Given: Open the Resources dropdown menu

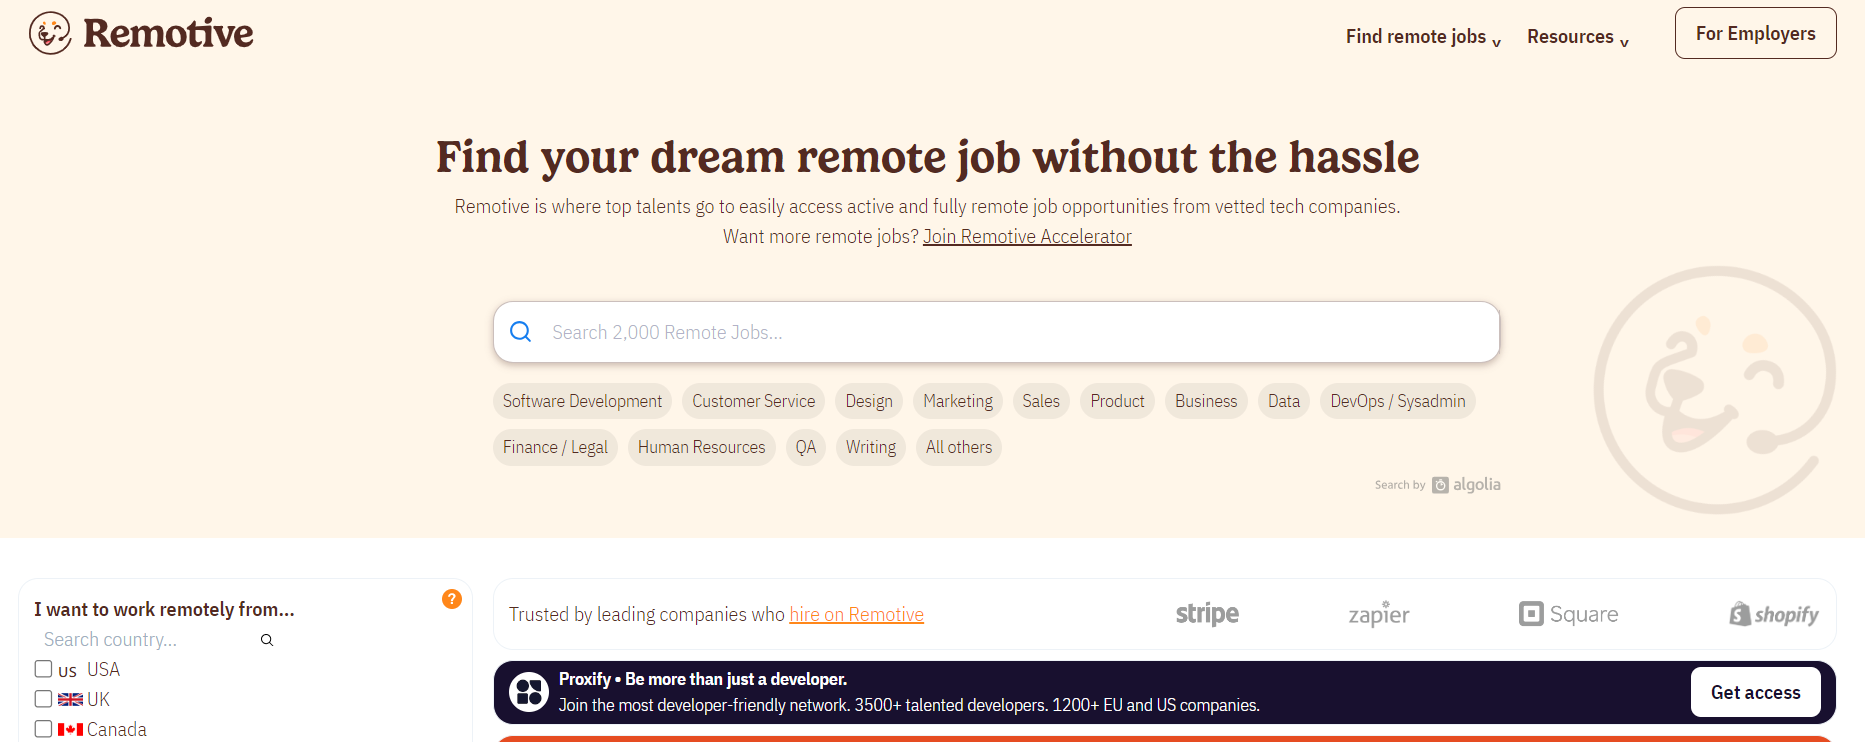Looking at the screenshot, I should point(1577,37).
